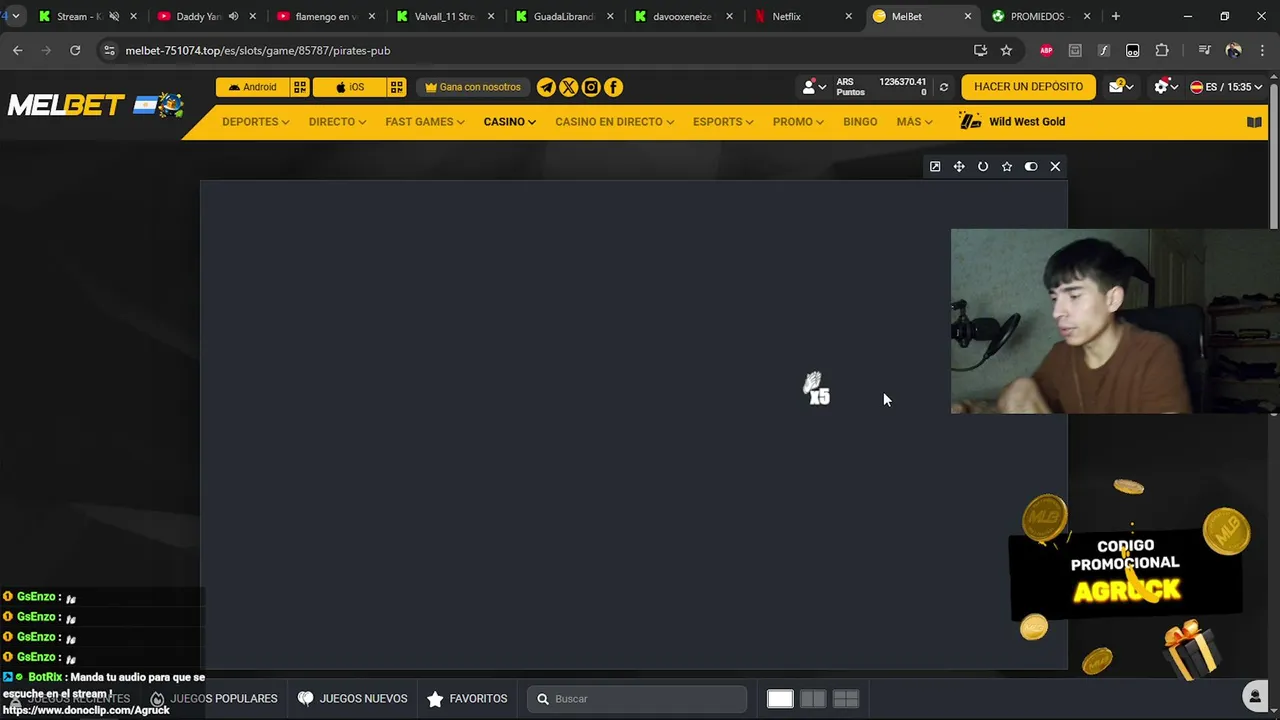Click the Gana con nosotros button
The image size is (1280, 720).
click(473, 87)
